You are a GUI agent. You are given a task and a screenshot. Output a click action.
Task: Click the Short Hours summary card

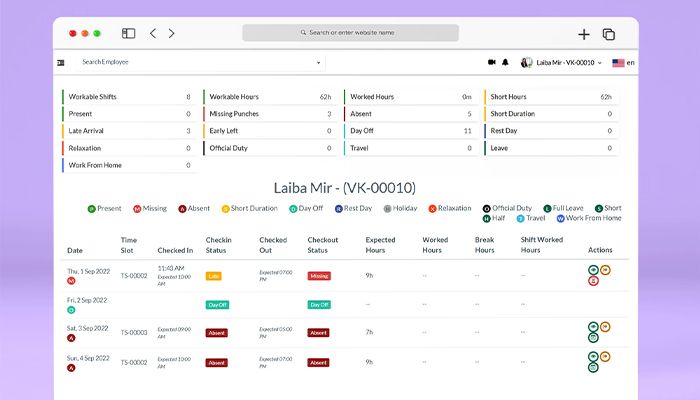coord(550,97)
